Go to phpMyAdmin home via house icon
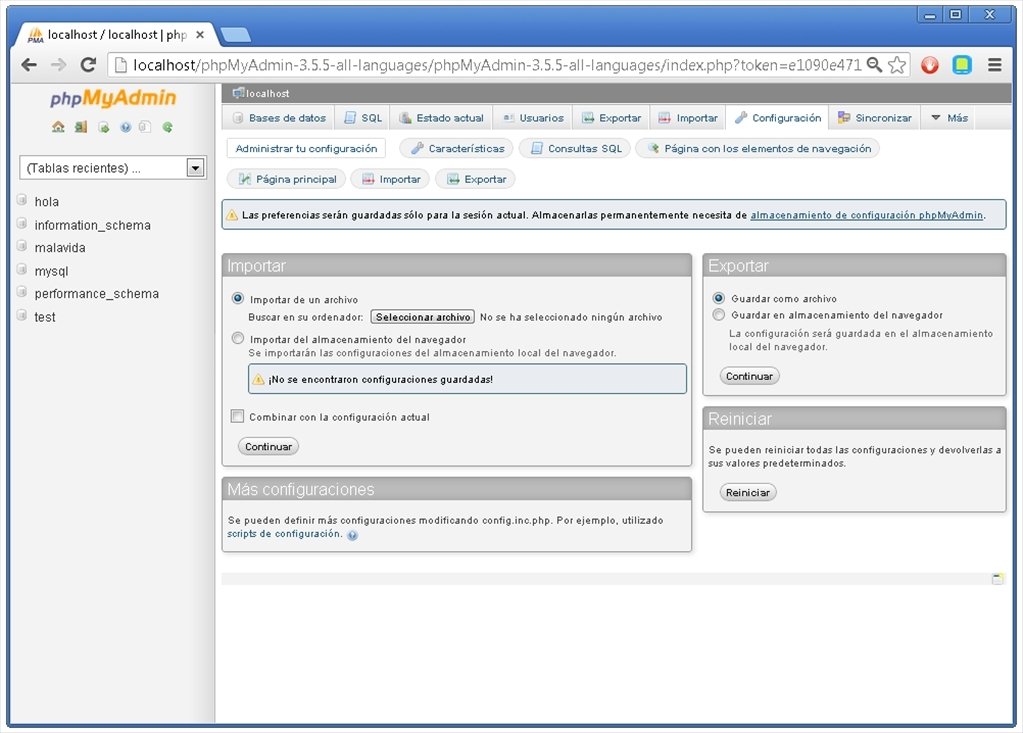Image resolution: width=1023 pixels, height=733 pixels. tap(58, 127)
